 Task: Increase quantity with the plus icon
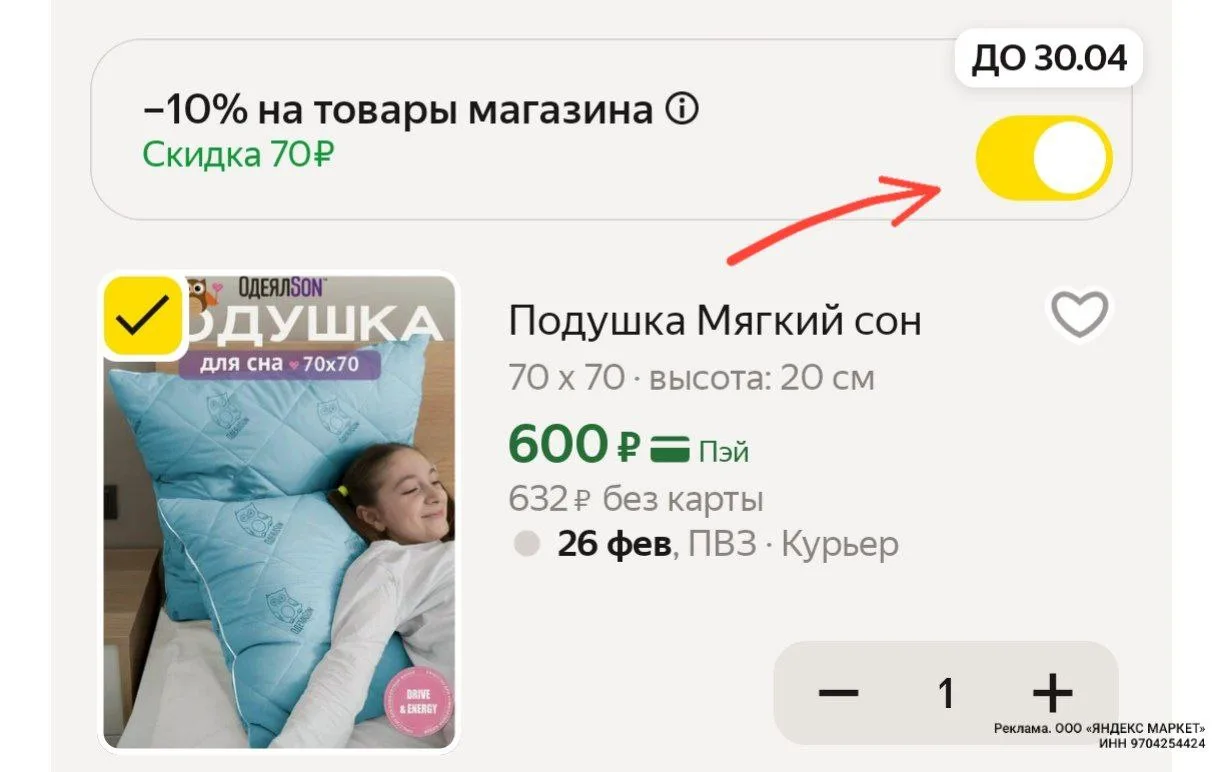click(1052, 692)
